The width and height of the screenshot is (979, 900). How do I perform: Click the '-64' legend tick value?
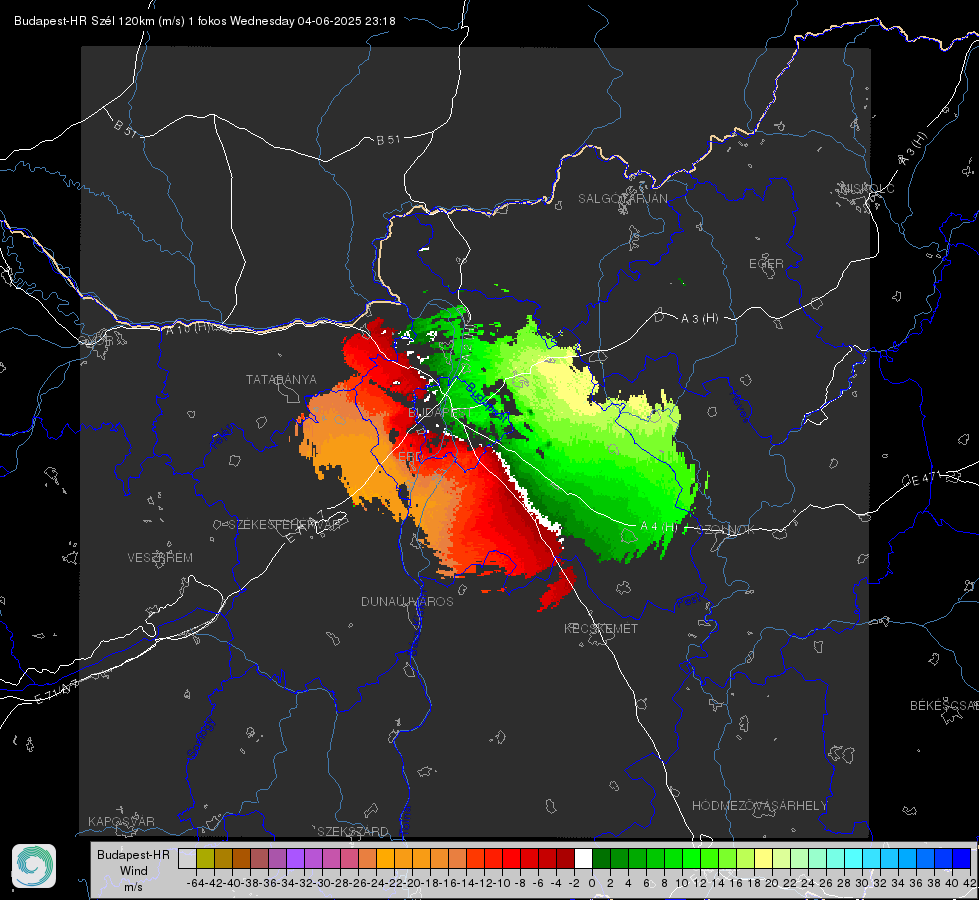195,883
